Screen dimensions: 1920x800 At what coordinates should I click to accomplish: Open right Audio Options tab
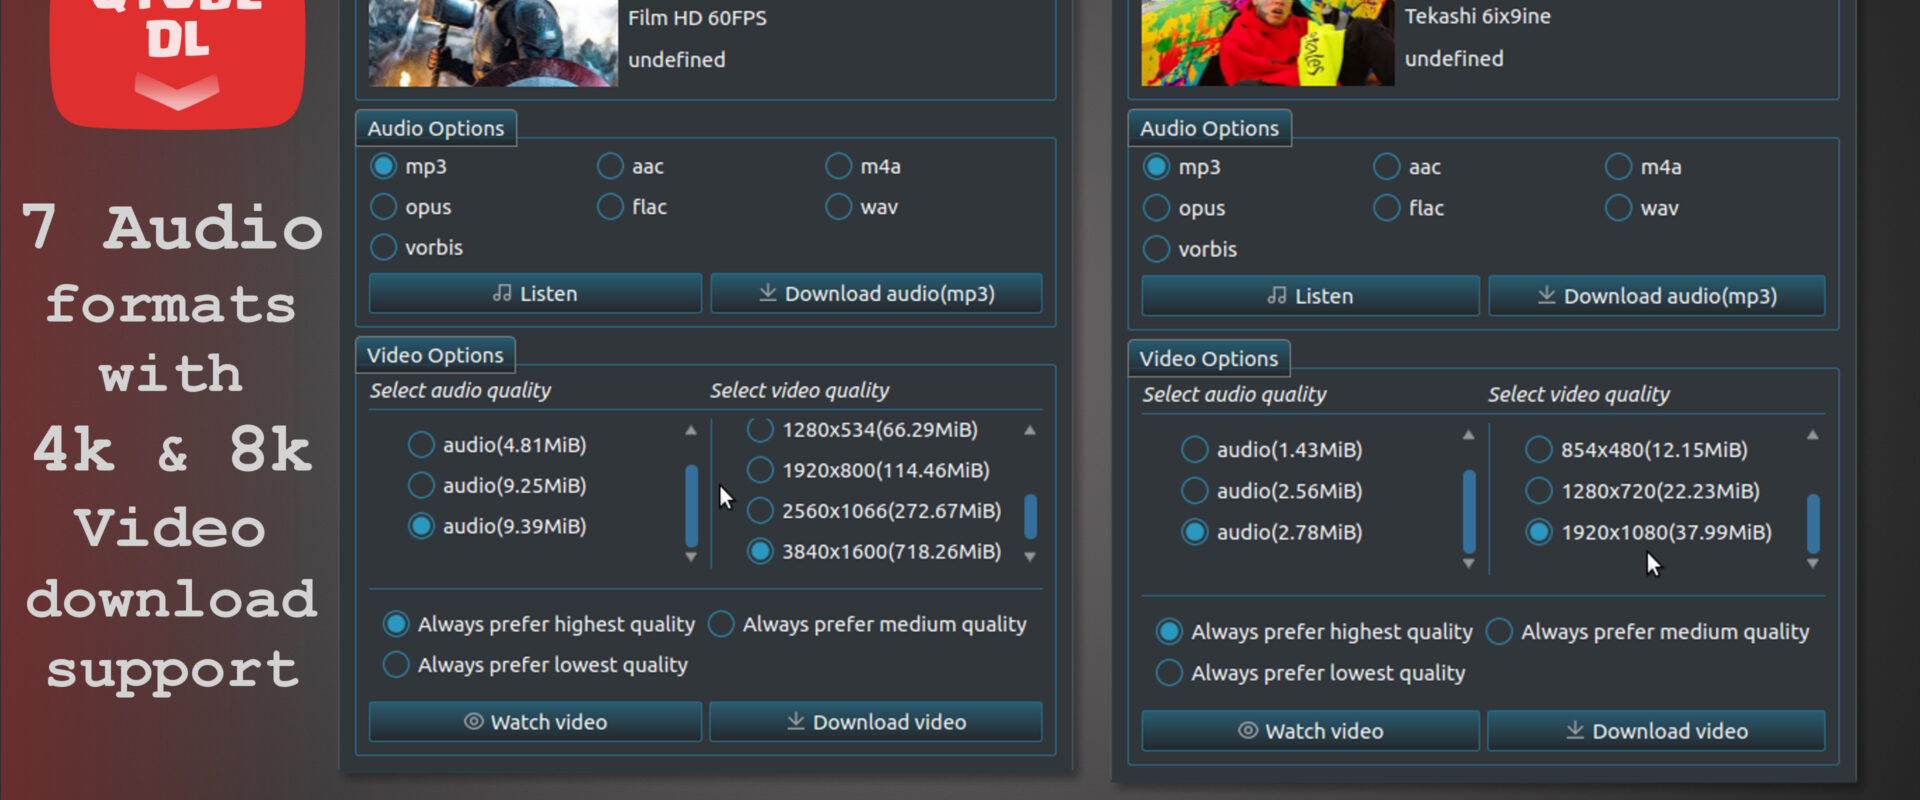1209,128
